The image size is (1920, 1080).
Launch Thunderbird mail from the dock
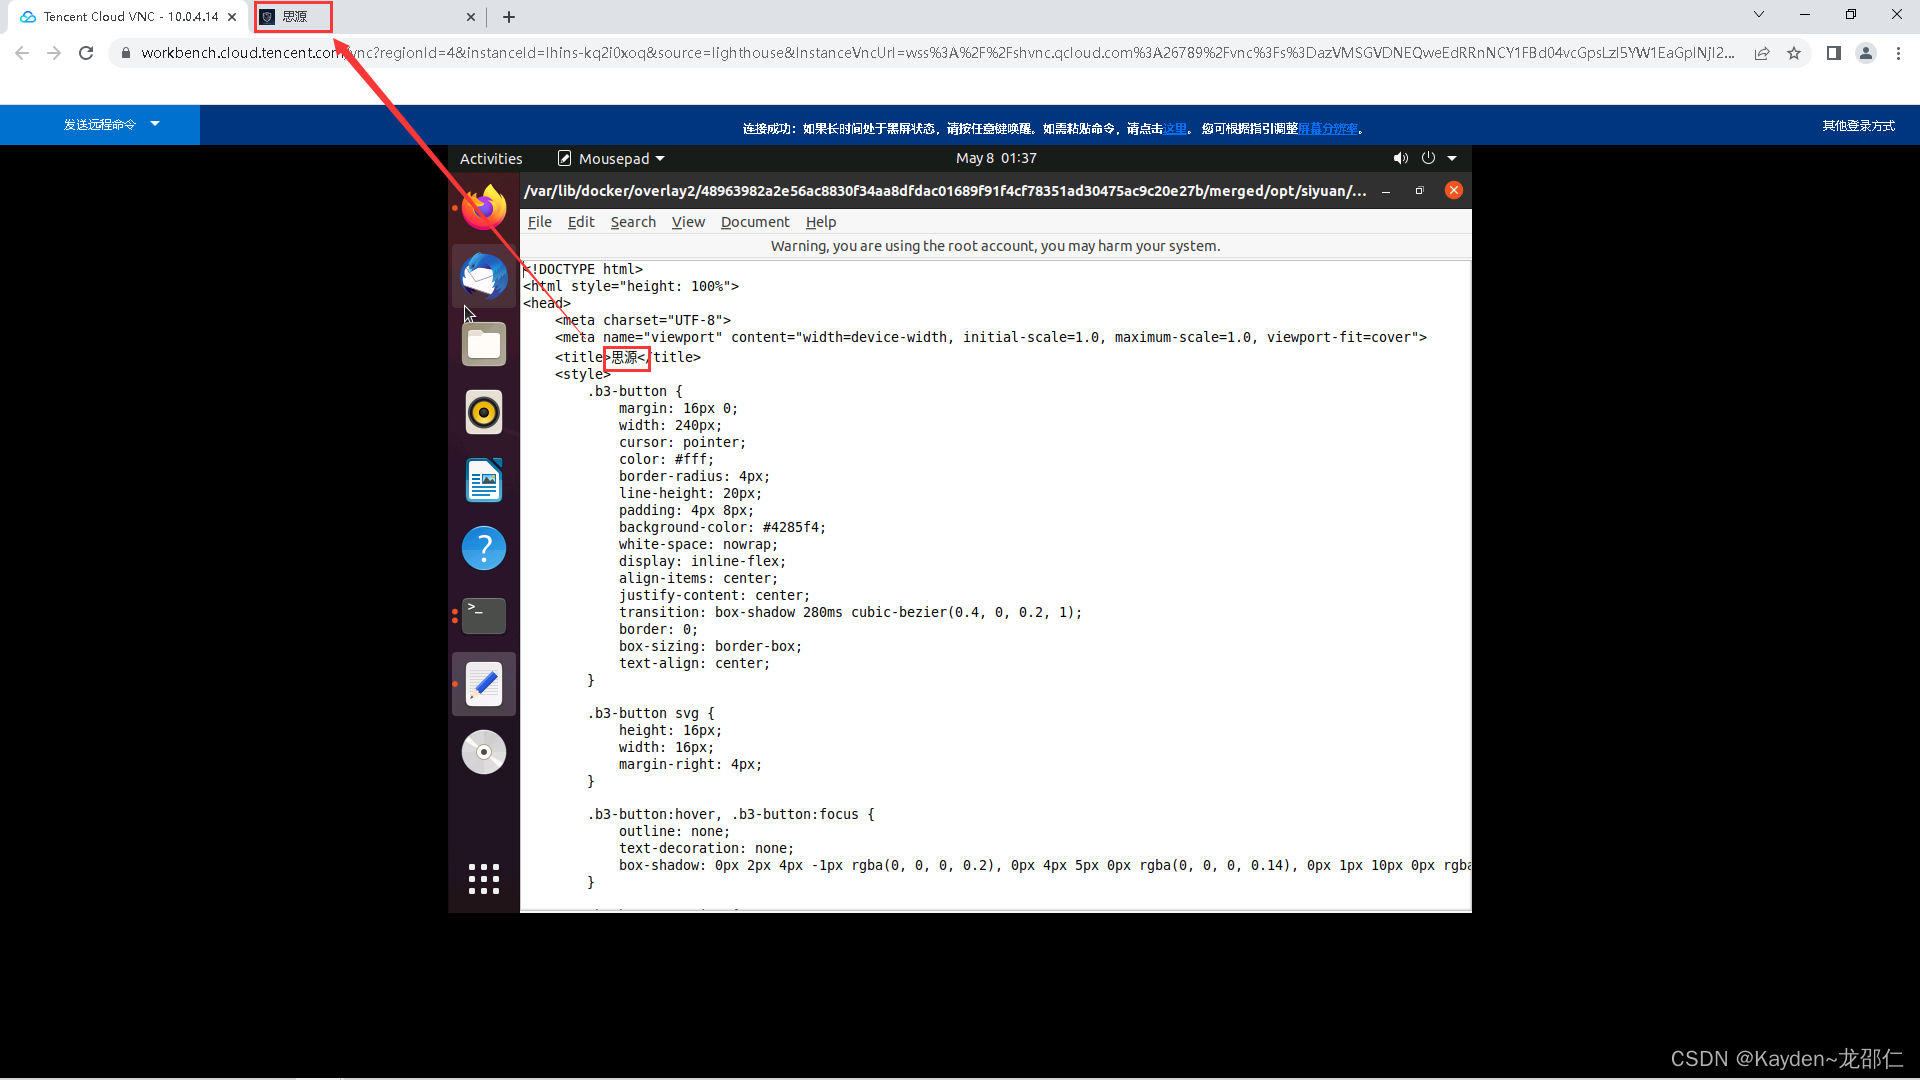(484, 276)
